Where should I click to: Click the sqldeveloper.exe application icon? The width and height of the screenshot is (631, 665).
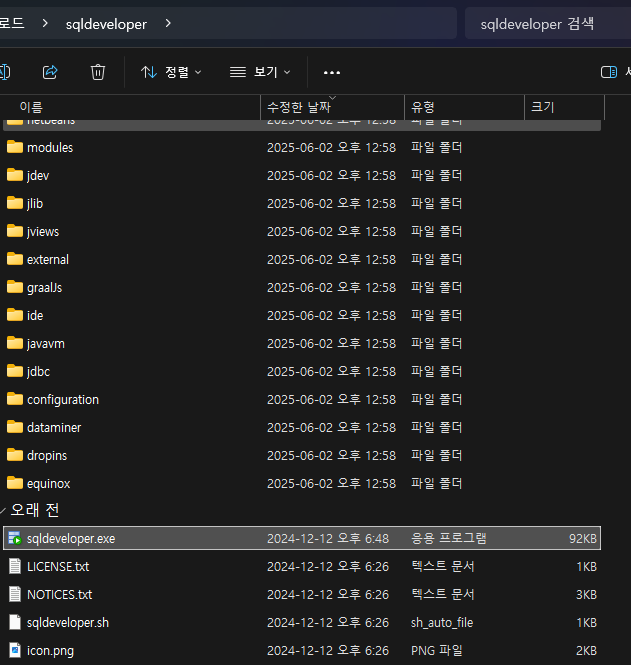point(15,538)
